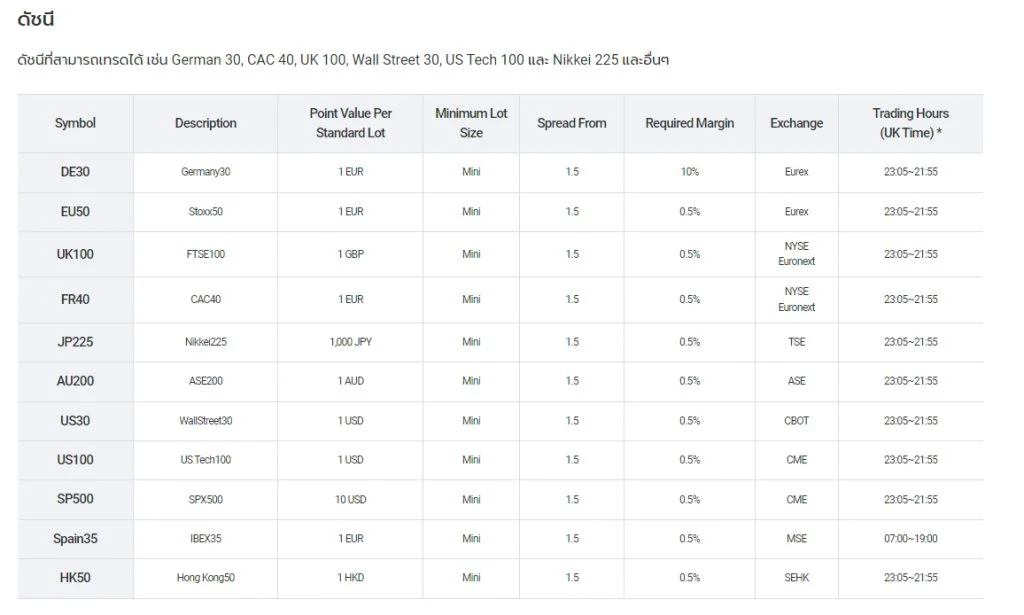Select the HK50 symbol cell
1024x615 pixels.
coord(75,578)
